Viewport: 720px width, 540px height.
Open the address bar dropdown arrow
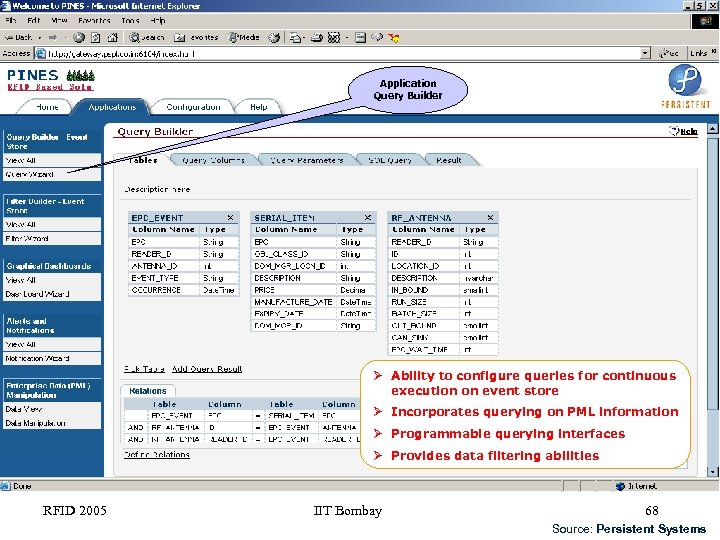pyautogui.click(x=646, y=54)
